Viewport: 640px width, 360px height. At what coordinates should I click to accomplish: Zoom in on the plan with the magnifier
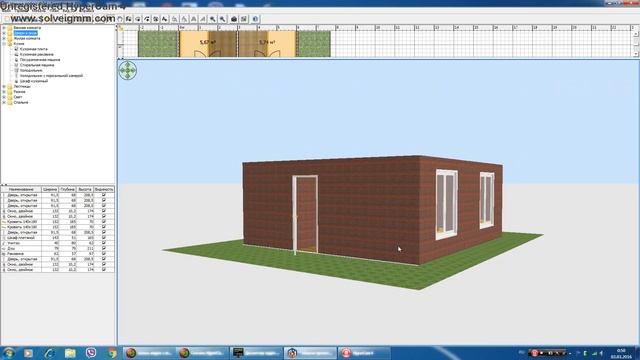tap(213, 19)
